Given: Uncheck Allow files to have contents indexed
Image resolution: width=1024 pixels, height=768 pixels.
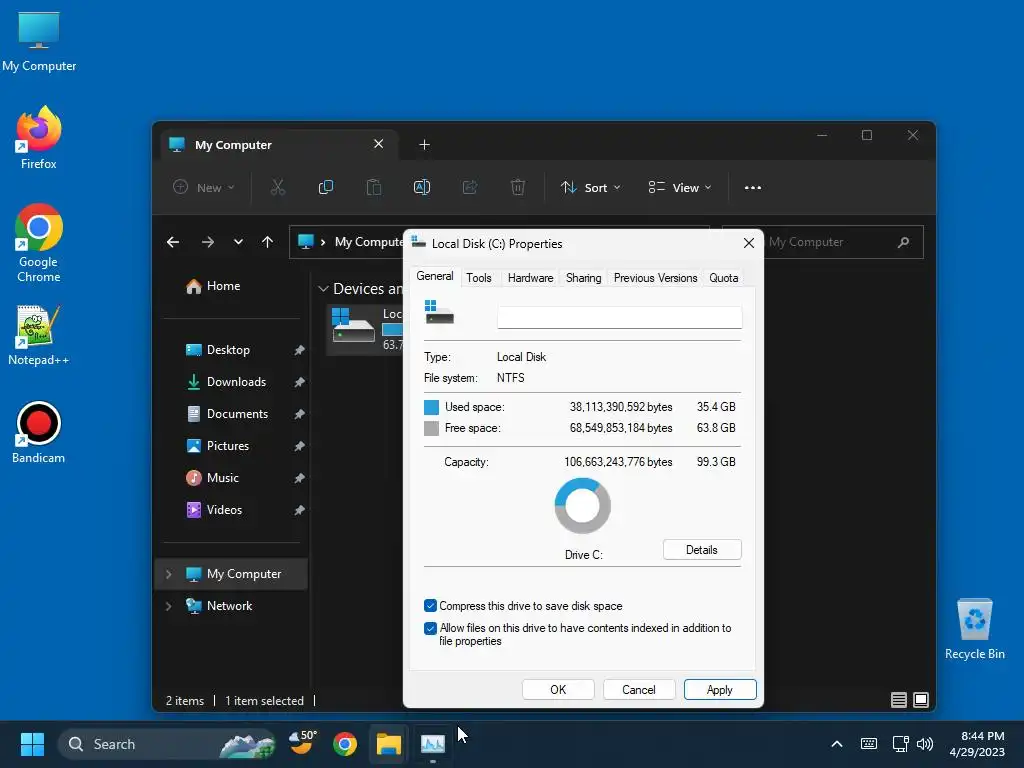Looking at the screenshot, I should click(x=430, y=628).
